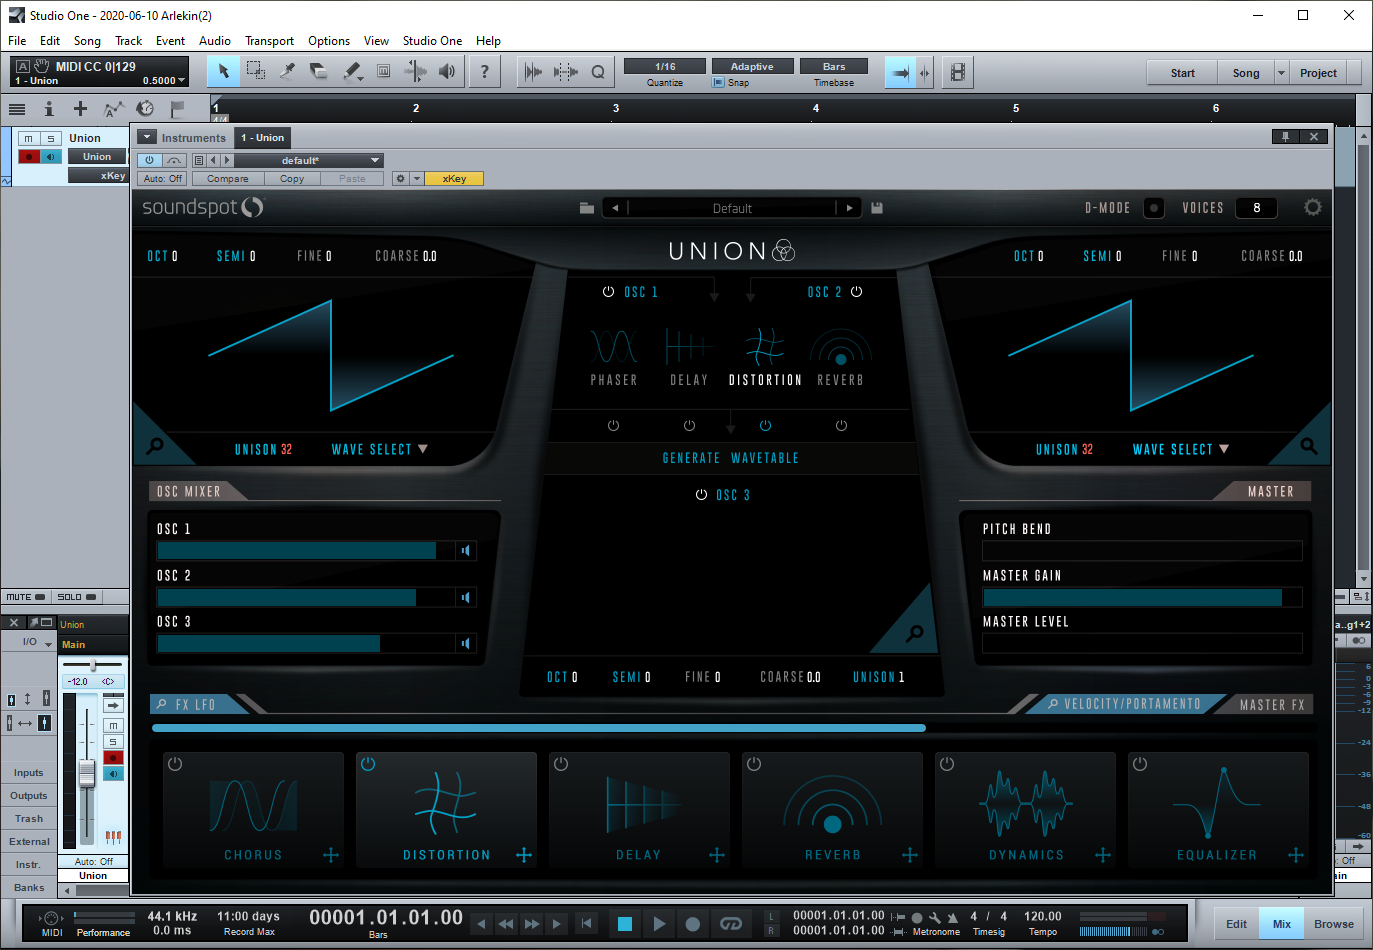Open OSC 2 Wave Select dropdown
Viewport: 1373px width, 950px height.
tap(1181, 450)
